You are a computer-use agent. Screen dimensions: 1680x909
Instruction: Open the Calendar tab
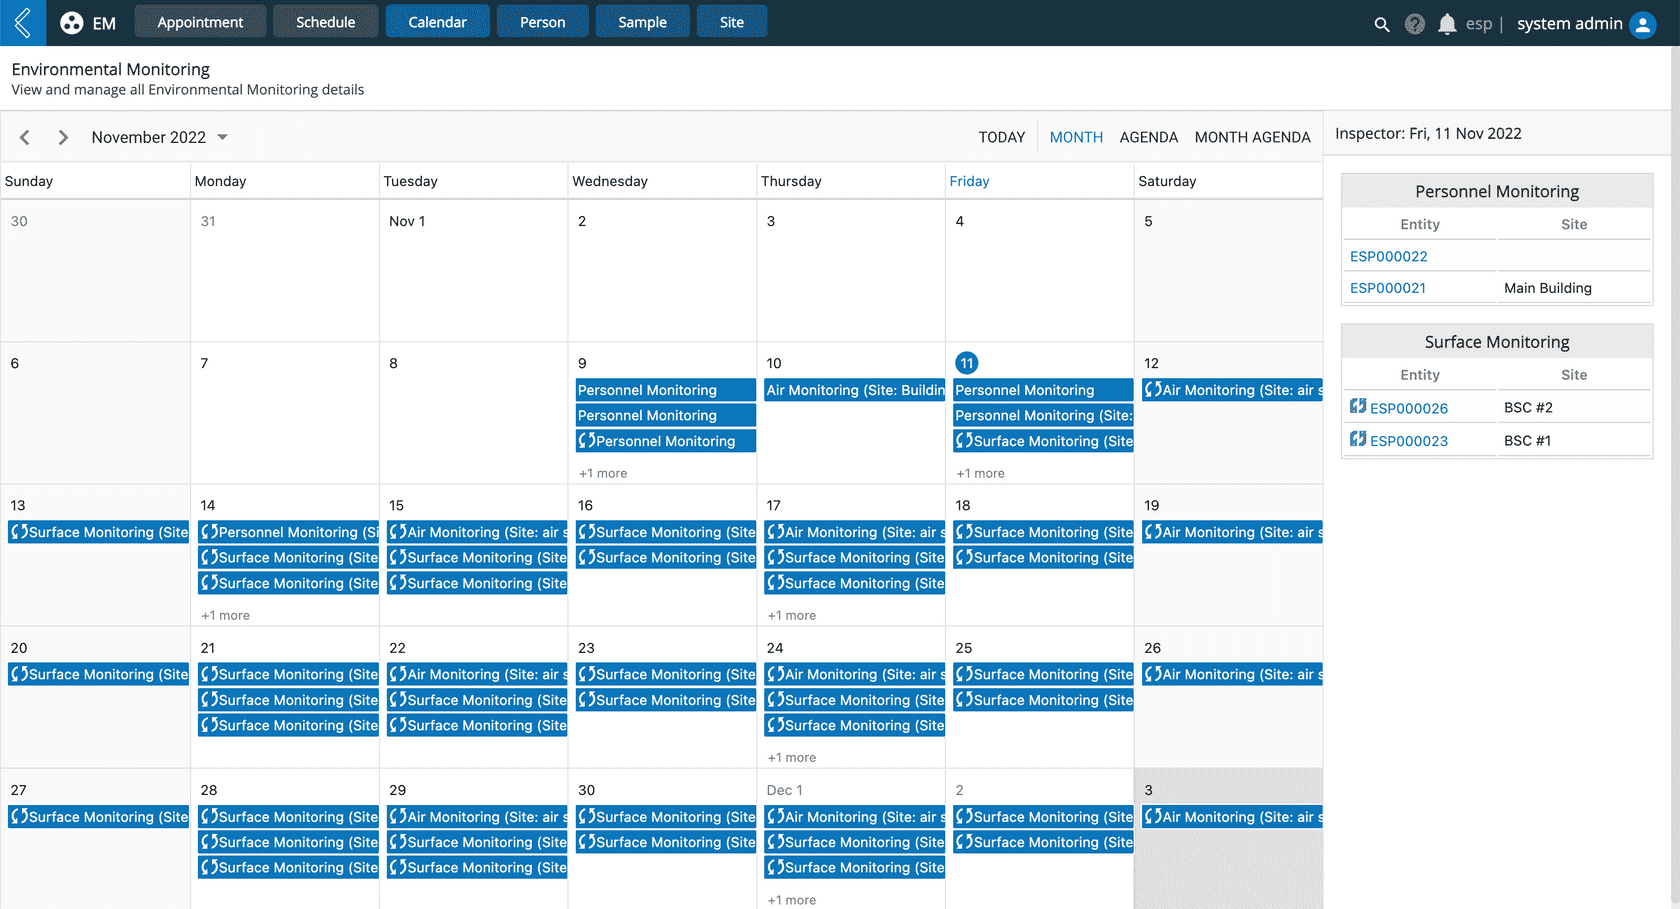[437, 22]
